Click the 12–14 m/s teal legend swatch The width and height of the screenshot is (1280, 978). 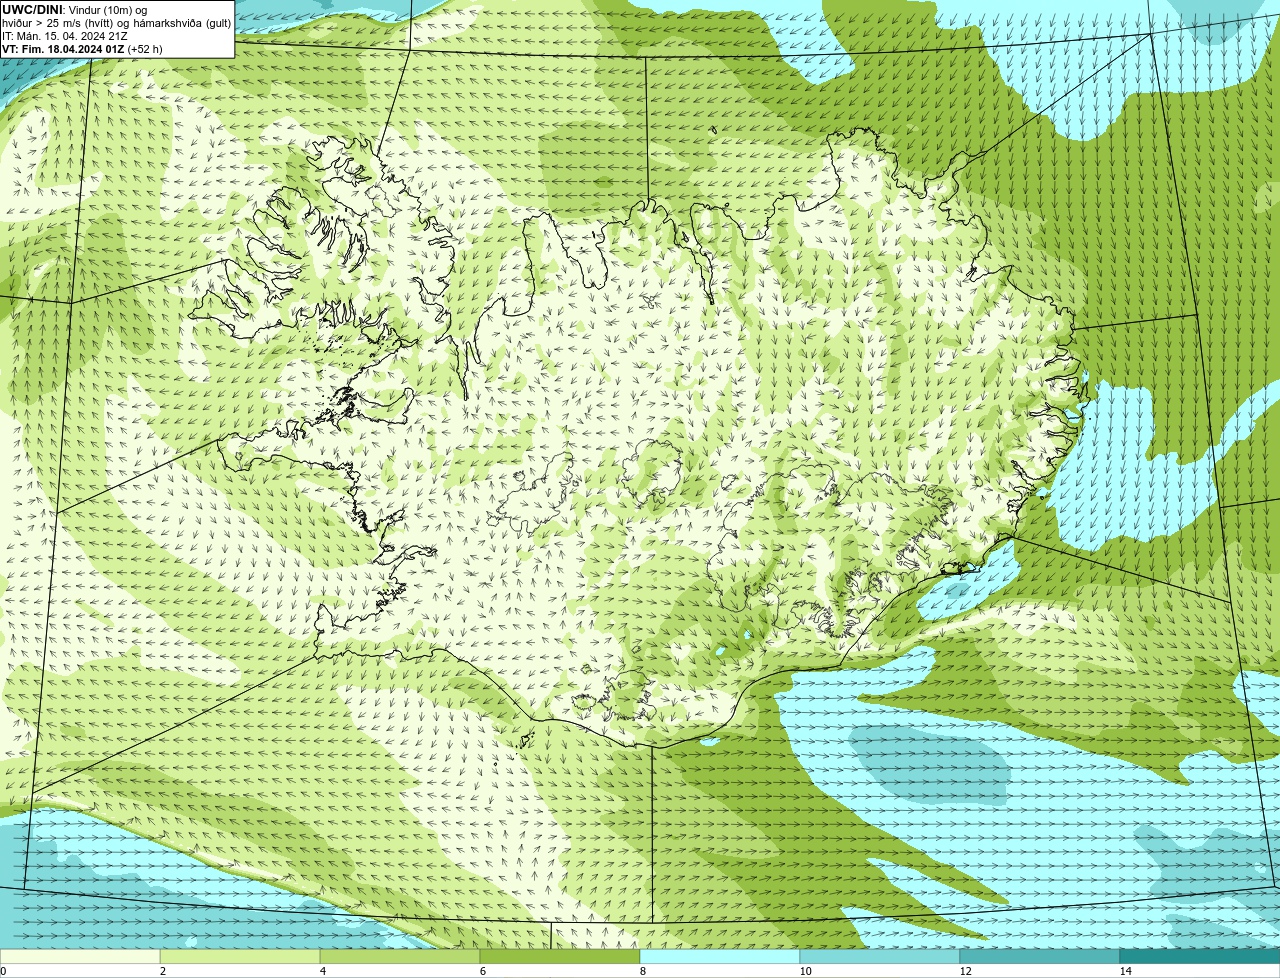1040,956
